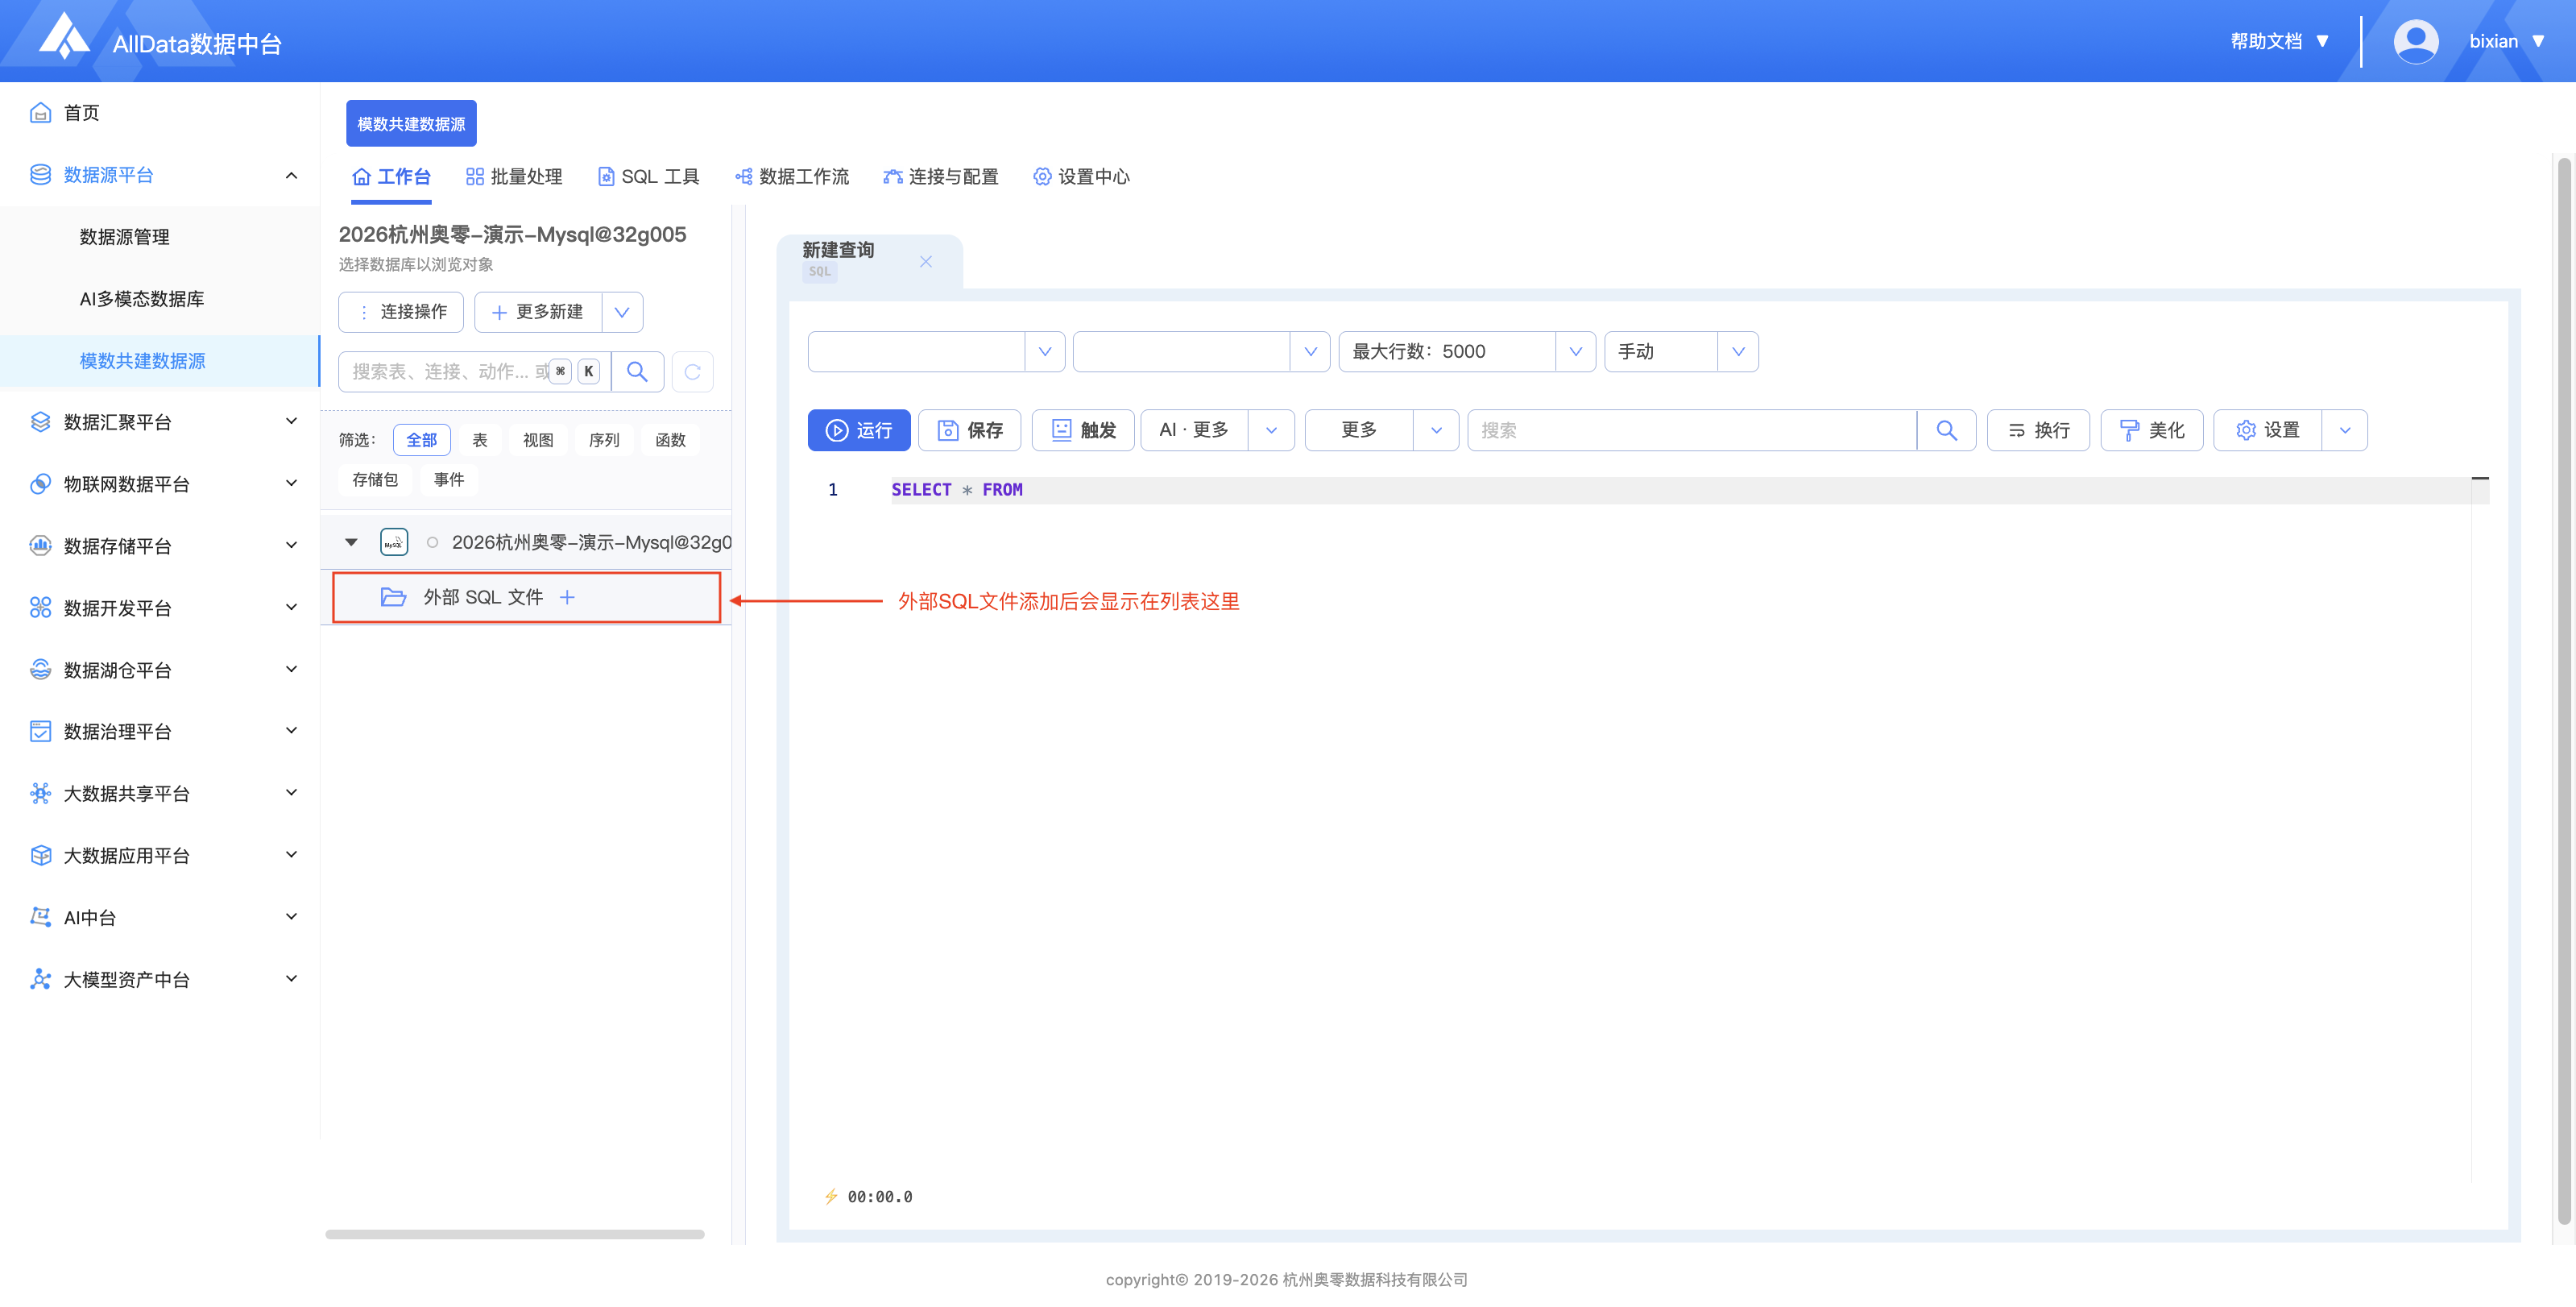The height and width of the screenshot is (1307, 2576).
Task: Collapse the MySQL connection tree node
Action: [351, 542]
